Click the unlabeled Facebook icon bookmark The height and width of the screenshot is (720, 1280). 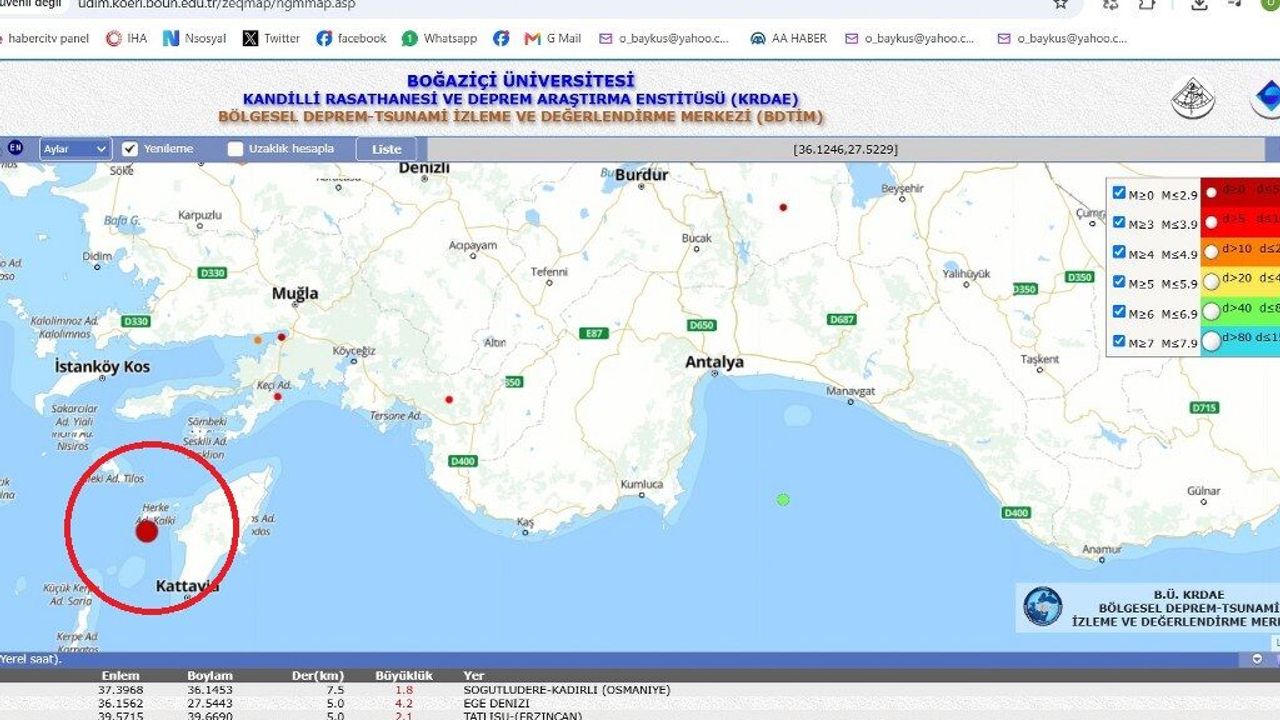(501, 39)
